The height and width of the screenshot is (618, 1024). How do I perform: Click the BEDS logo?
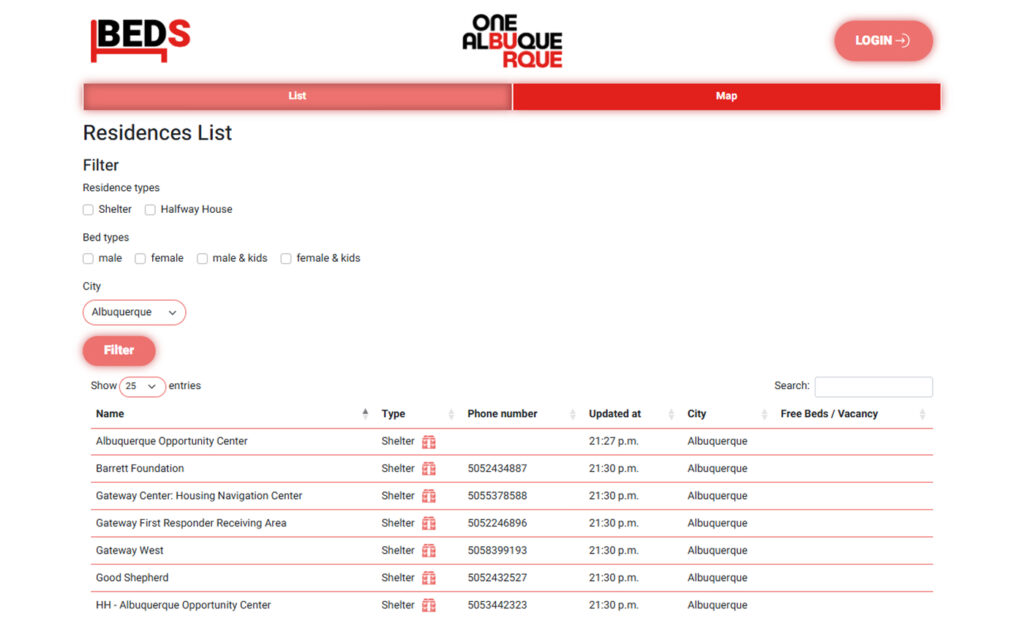point(140,41)
